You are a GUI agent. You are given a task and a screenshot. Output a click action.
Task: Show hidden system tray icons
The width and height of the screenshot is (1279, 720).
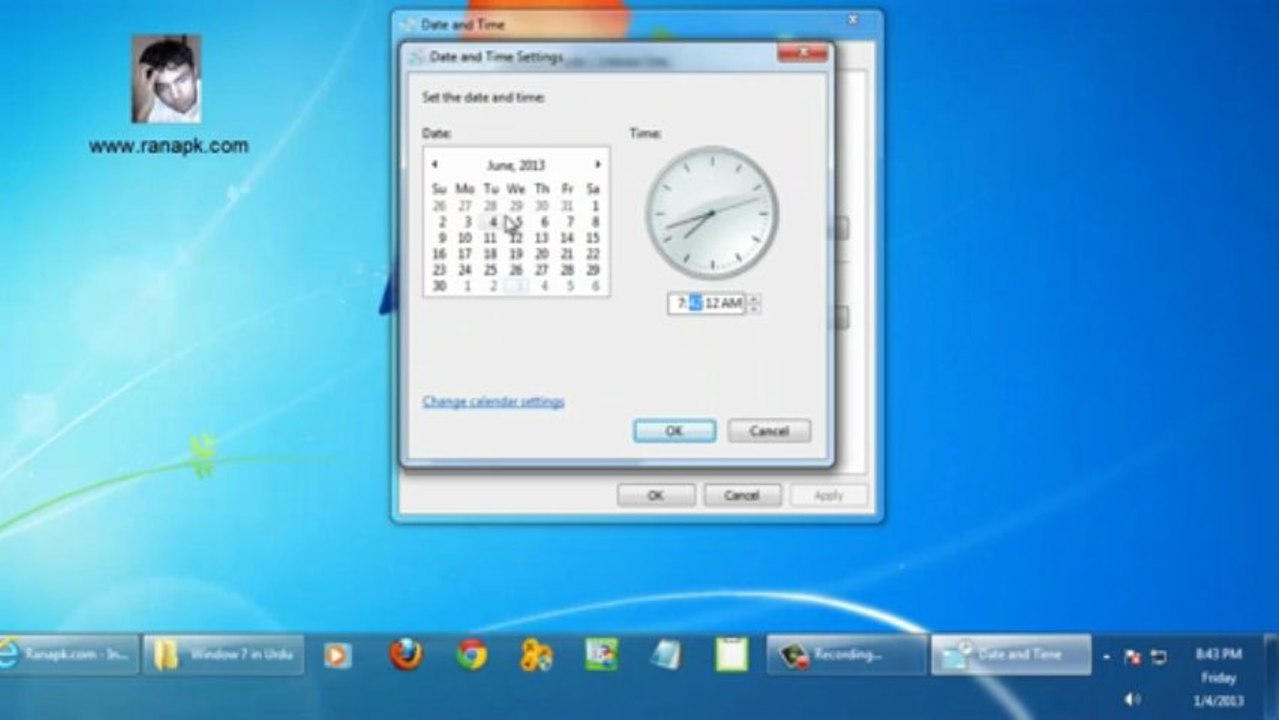pos(1106,657)
